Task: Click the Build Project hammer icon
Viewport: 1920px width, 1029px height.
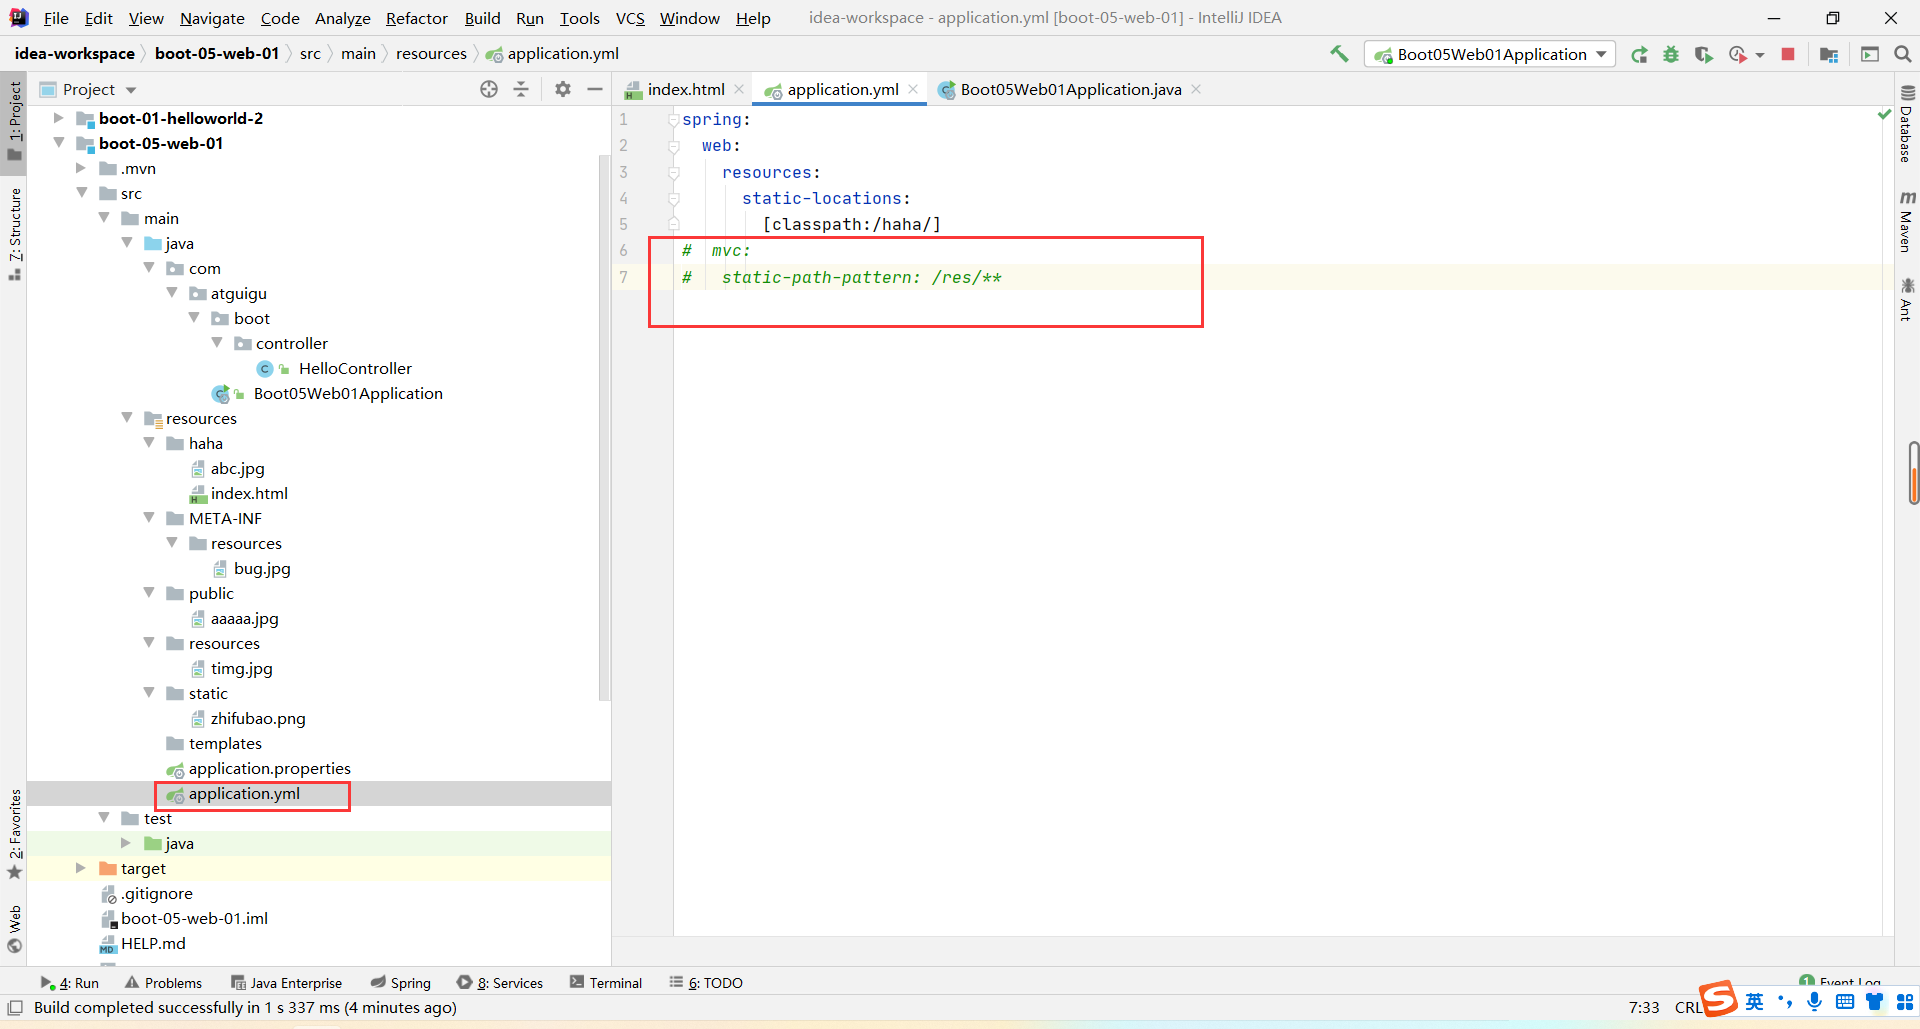Action: coord(1339,54)
